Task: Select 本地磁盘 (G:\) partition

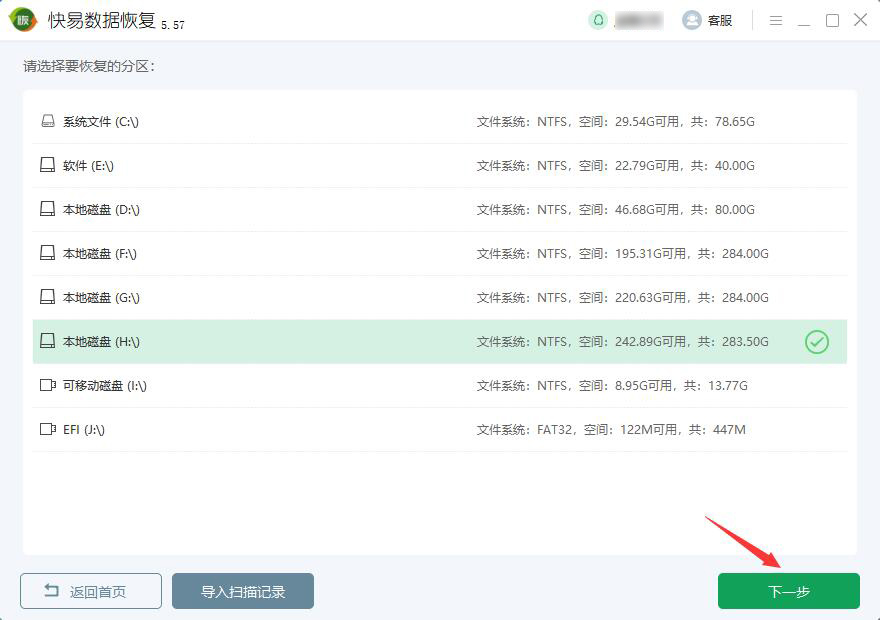Action: pyautogui.click(x=101, y=298)
